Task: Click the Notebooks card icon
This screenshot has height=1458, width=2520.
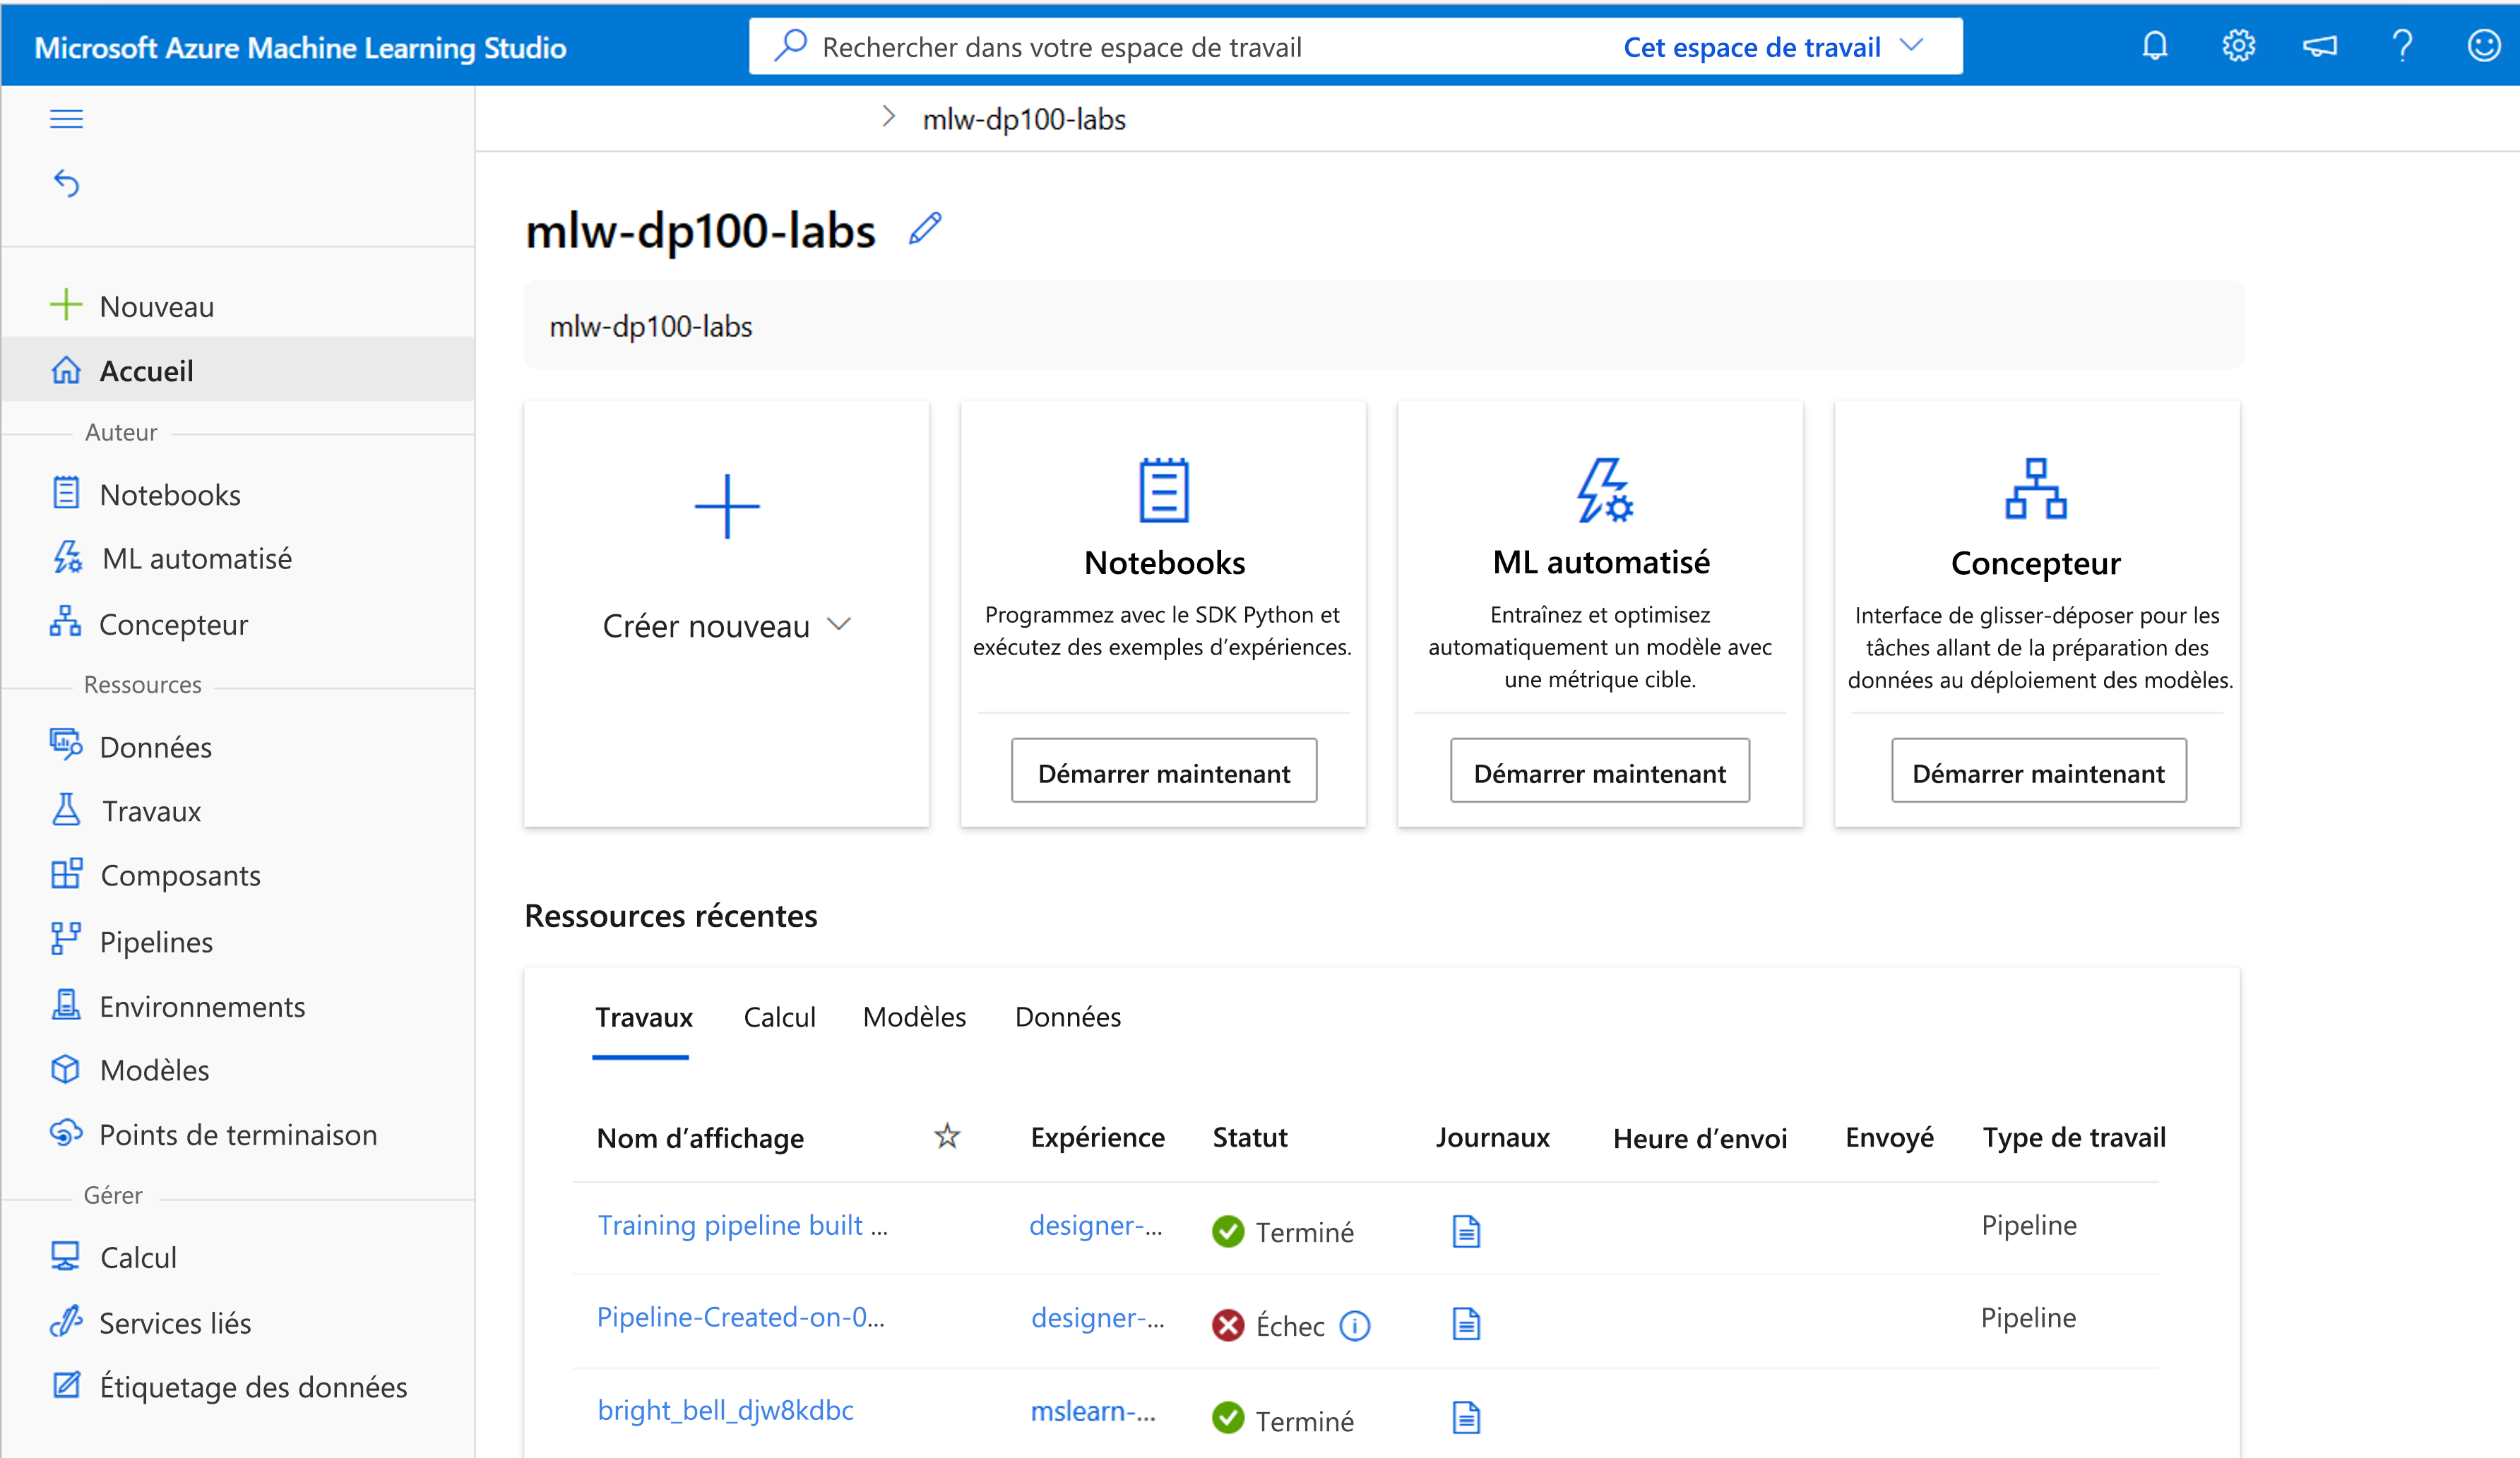Action: coord(1164,490)
